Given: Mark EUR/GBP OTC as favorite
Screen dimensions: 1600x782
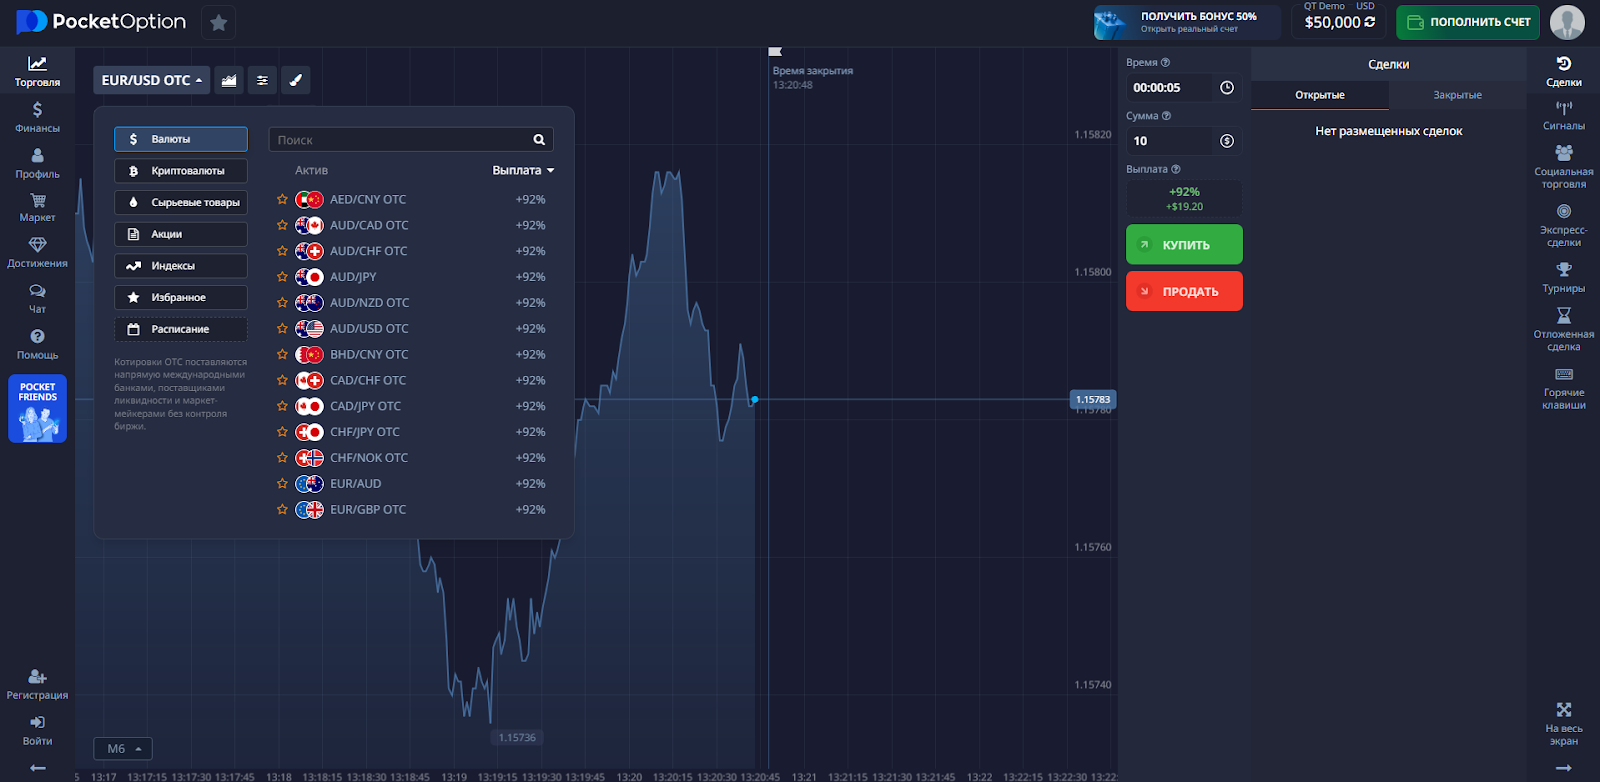Looking at the screenshot, I should click(x=282, y=509).
